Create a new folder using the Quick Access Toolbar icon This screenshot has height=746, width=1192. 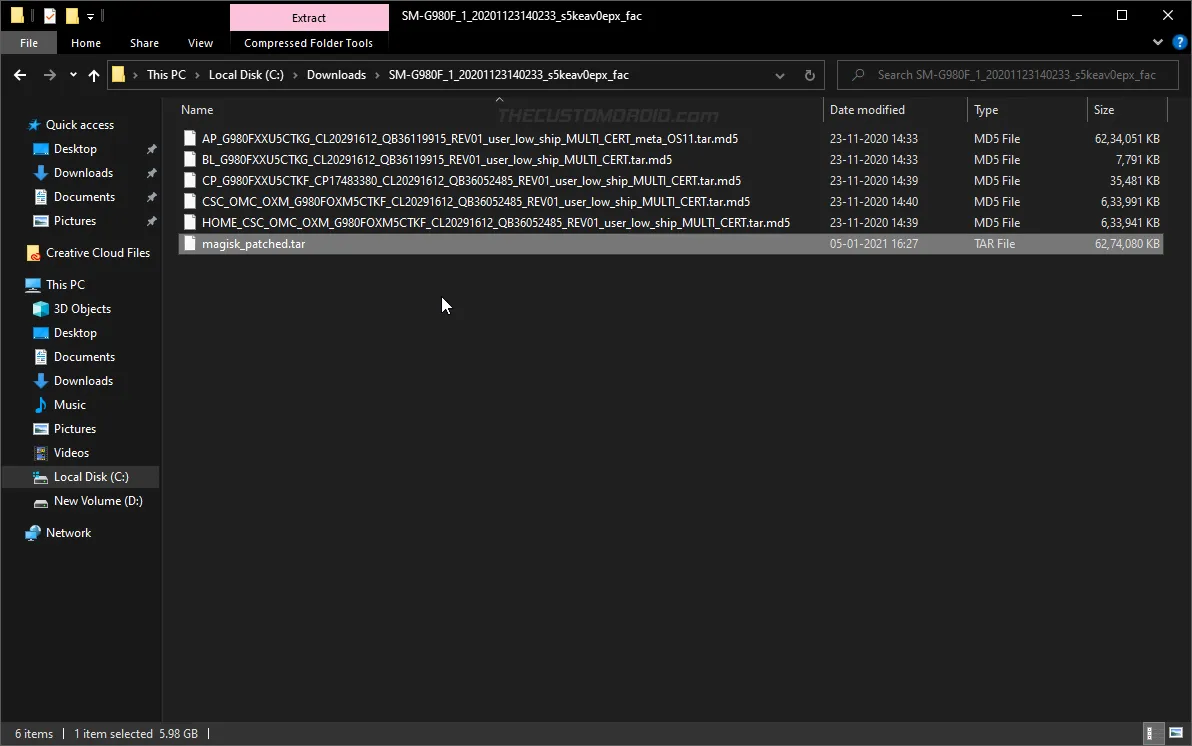point(71,15)
